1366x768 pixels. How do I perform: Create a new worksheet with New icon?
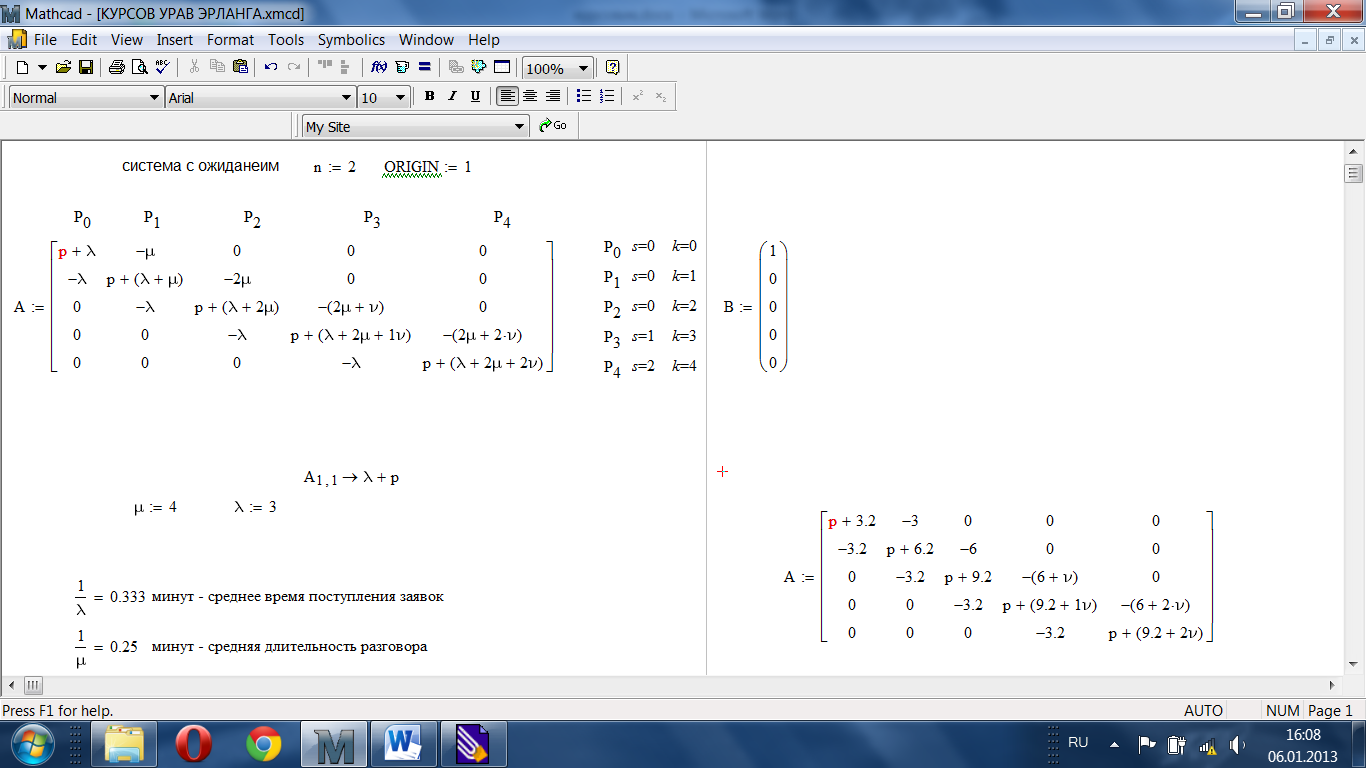click(x=22, y=68)
